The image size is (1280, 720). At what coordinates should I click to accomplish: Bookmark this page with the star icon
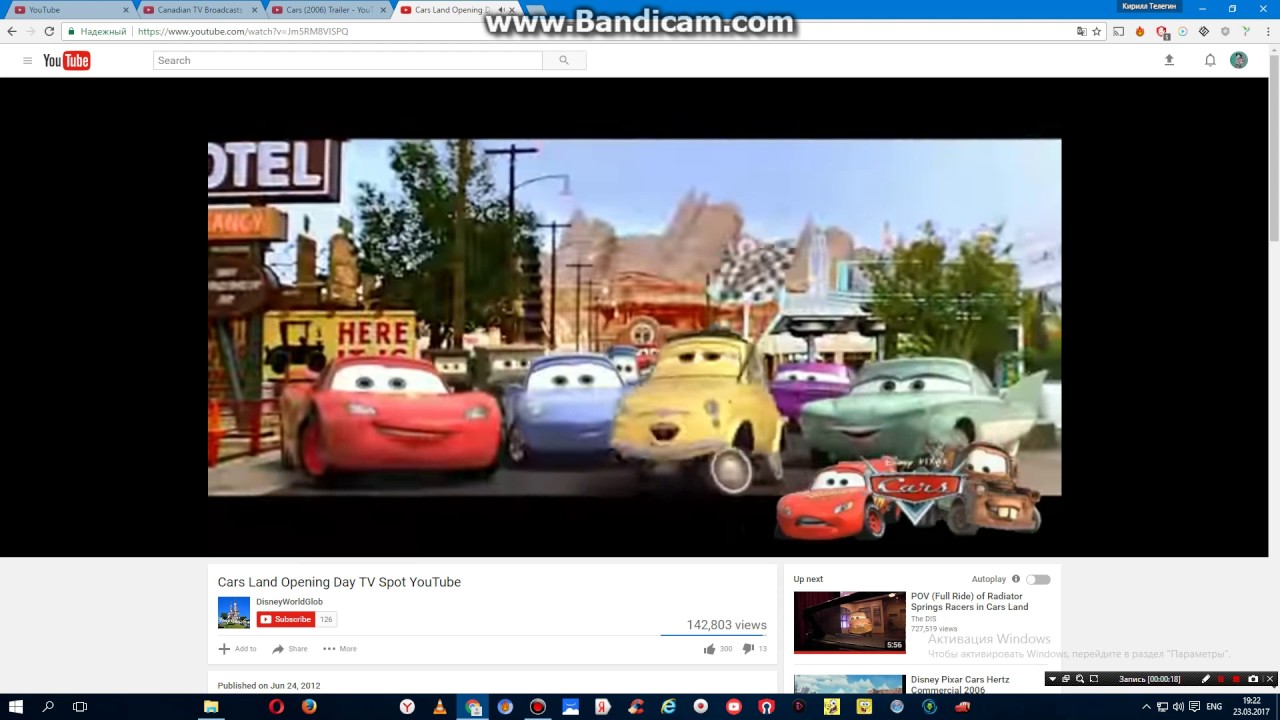click(x=1097, y=31)
